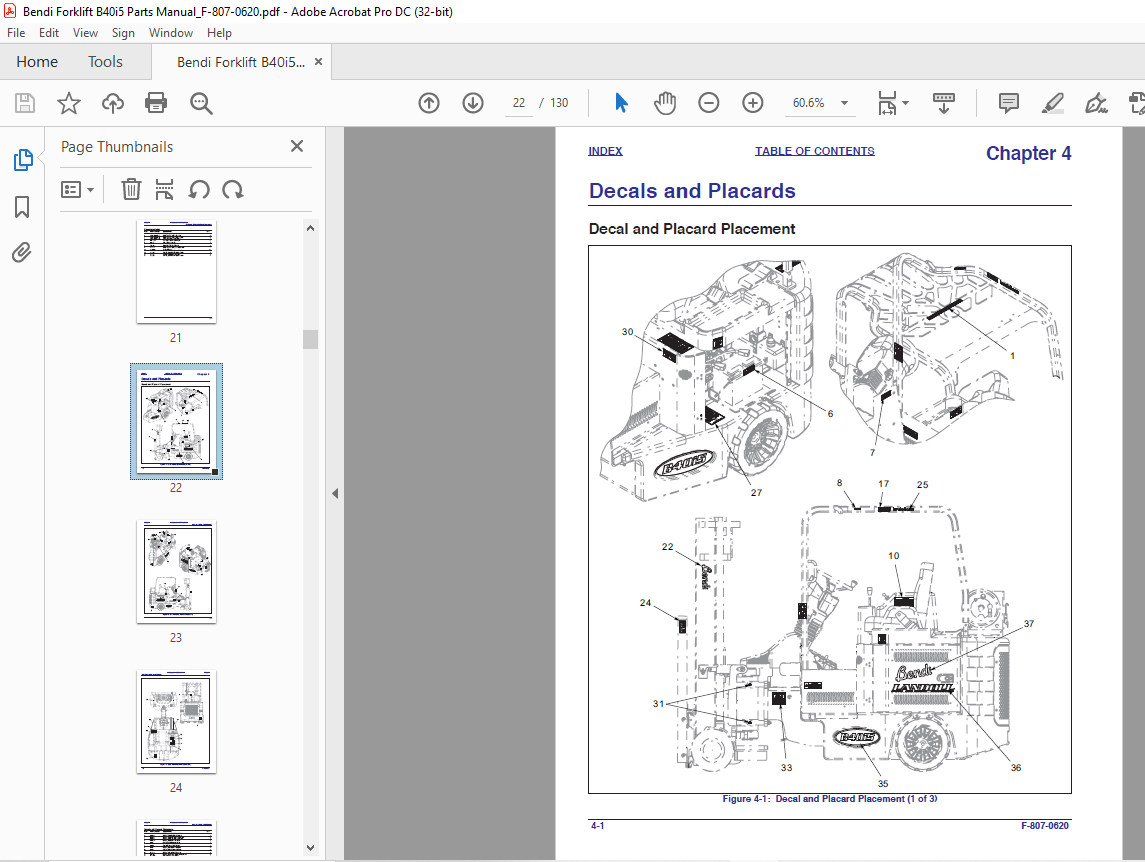Screen dimensions: 1145x862
Task: Click the scrolling mode keyboard icon
Action: pos(943,103)
